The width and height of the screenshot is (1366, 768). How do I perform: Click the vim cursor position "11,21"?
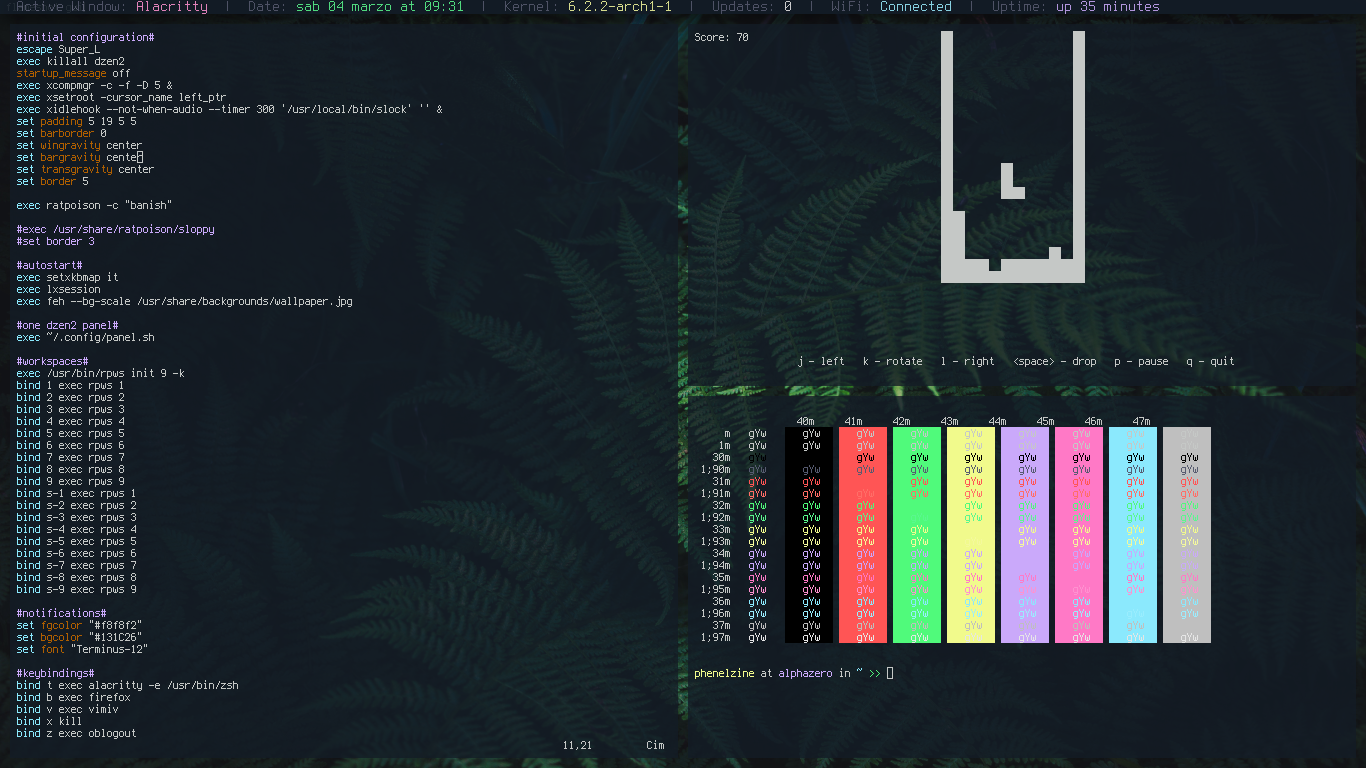pos(577,745)
